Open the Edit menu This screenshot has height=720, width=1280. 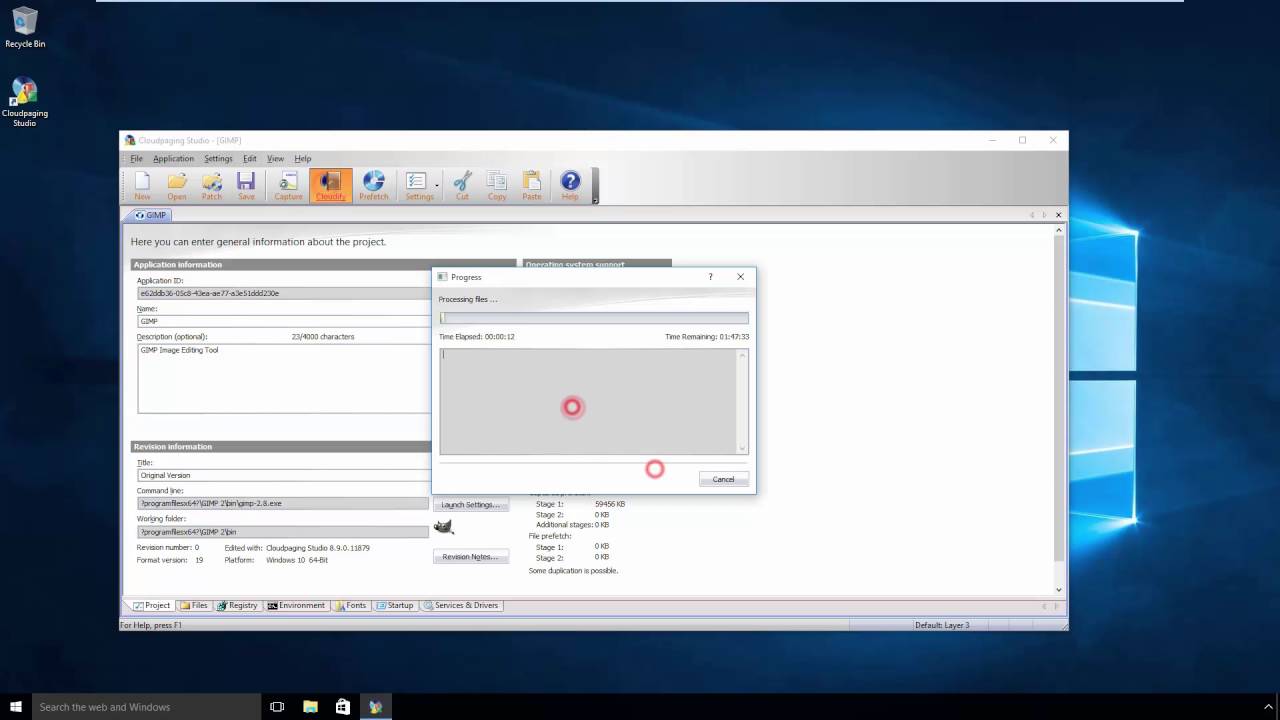point(250,158)
